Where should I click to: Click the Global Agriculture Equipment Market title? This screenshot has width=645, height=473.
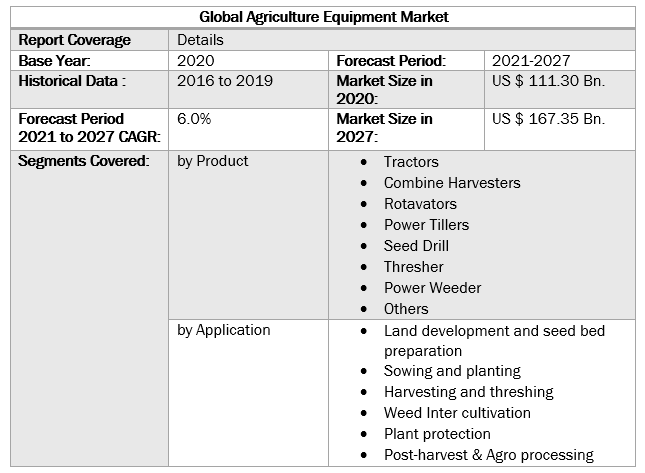click(324, 17)
